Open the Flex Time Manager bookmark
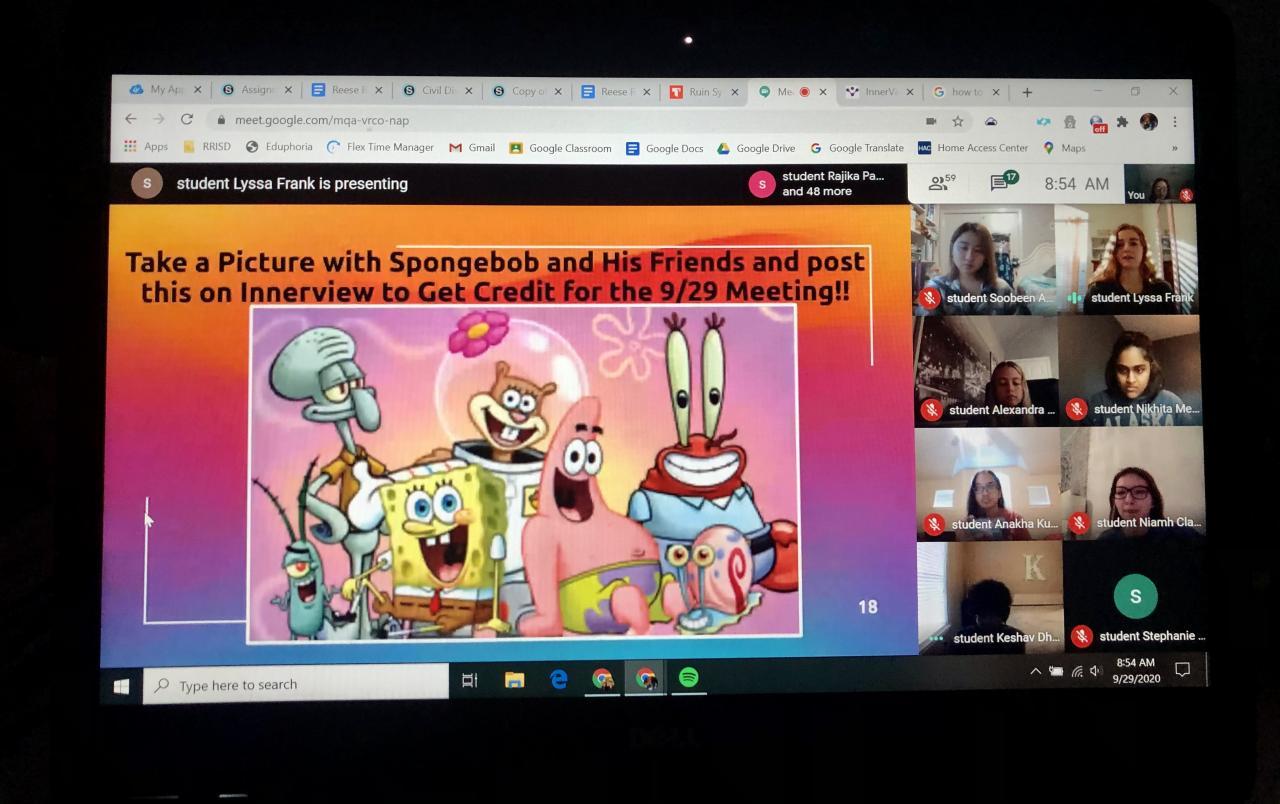The image size is (1280, 804). (x=381, y=147)
